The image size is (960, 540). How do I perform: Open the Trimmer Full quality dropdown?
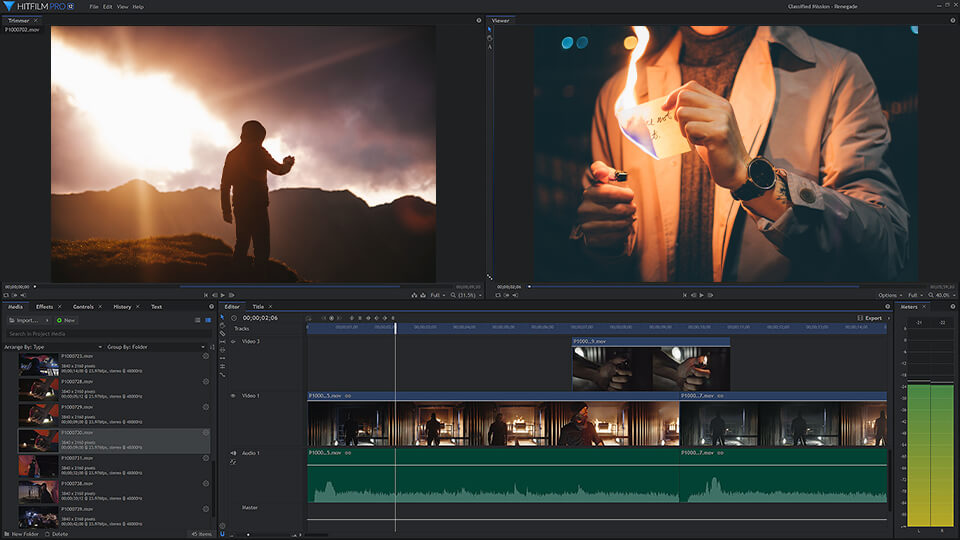tap(437, 295)
